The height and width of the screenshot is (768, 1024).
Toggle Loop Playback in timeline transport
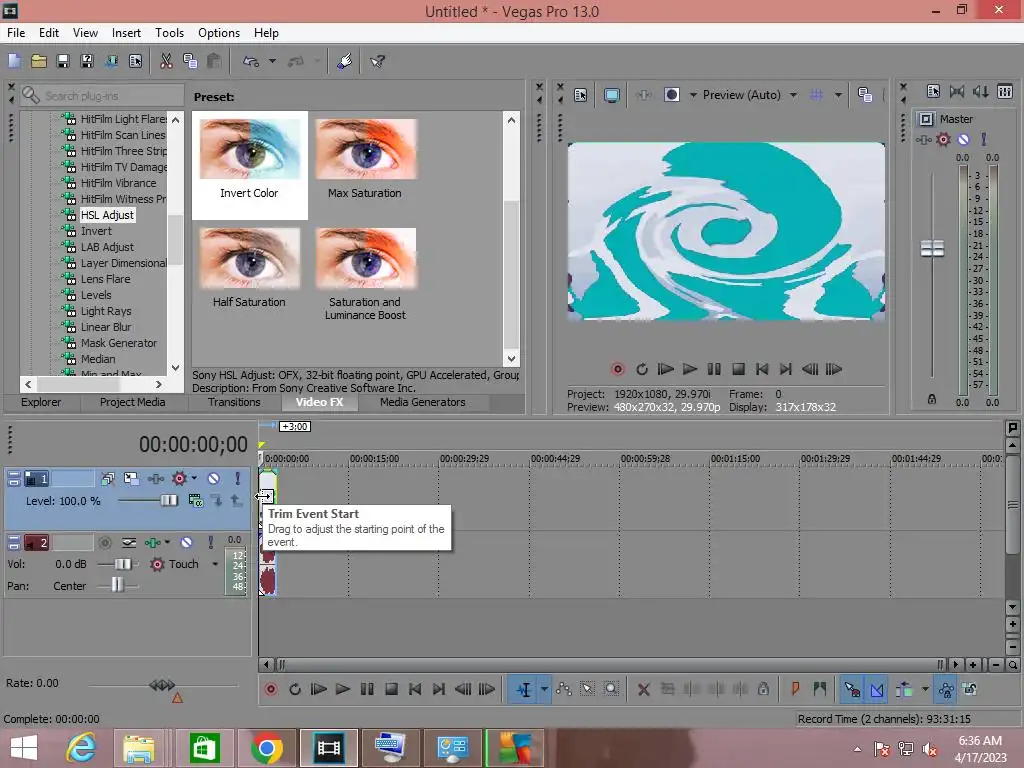click(295, 689)
